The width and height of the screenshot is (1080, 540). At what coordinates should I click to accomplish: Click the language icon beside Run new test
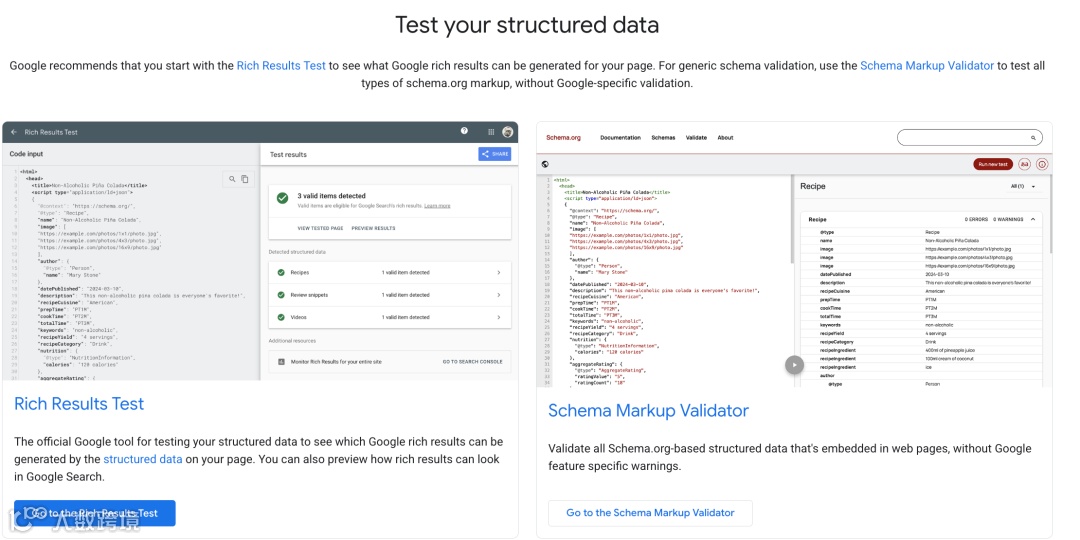(x=1025, y=164)
